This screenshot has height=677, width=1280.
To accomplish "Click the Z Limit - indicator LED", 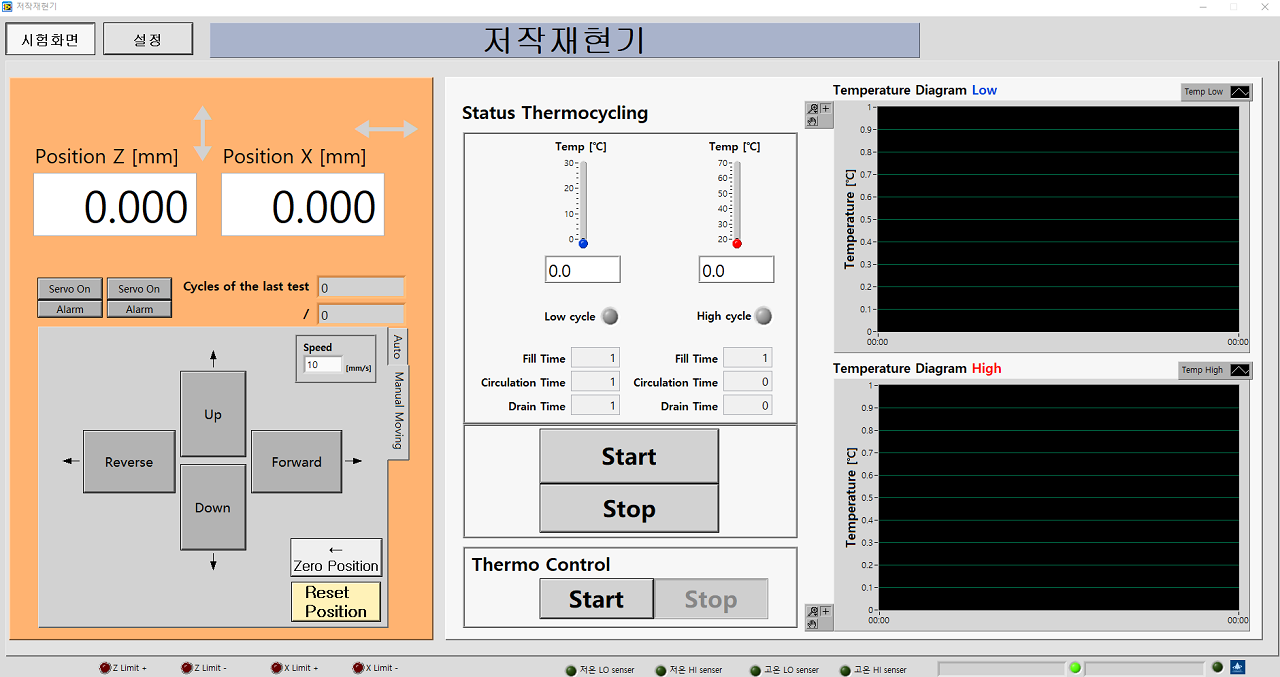I will pos(187,668).
